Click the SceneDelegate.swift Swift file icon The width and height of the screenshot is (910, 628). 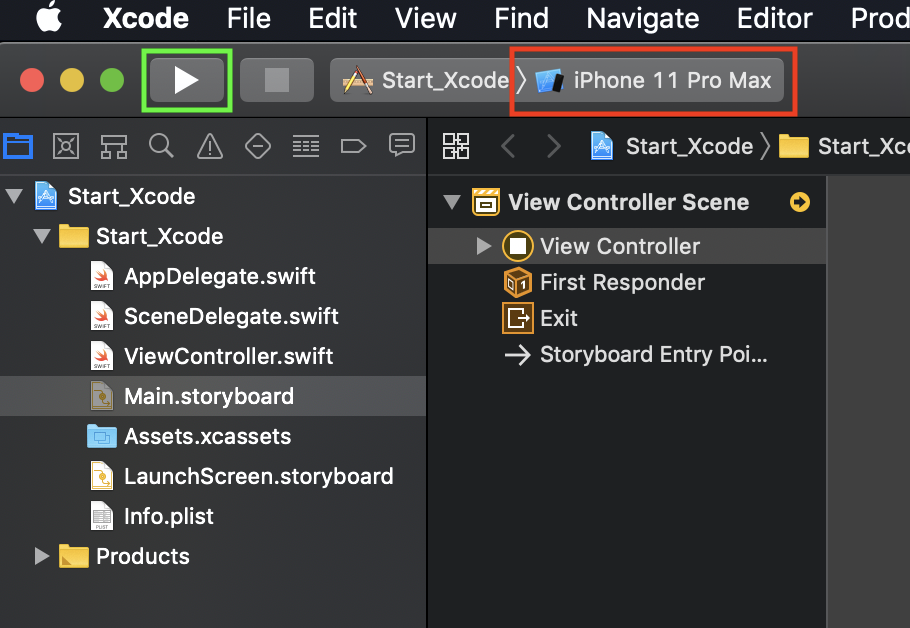tap(102, 316)
